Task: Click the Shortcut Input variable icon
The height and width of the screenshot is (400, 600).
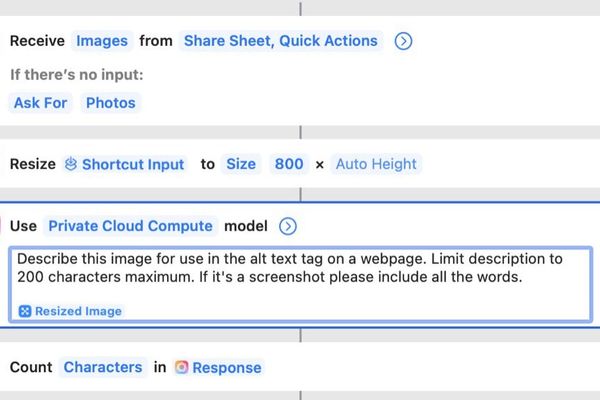Action: pyautogui.click(x=71, y=164)
